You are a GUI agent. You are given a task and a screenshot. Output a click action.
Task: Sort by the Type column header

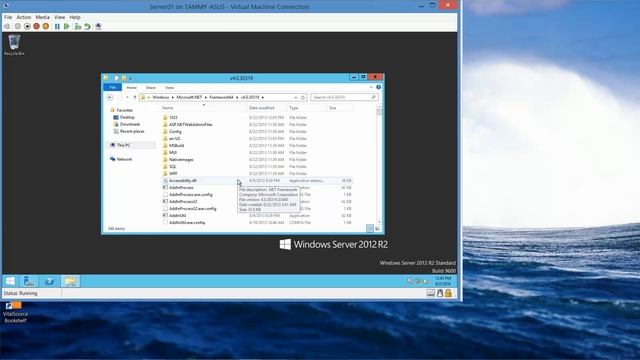click(x=307, y=108)
